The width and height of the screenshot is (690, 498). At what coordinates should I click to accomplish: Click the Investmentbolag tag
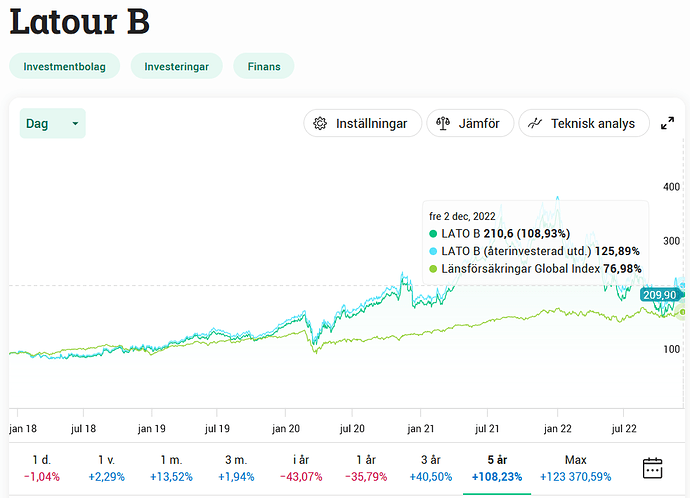[x=64, y=66]
